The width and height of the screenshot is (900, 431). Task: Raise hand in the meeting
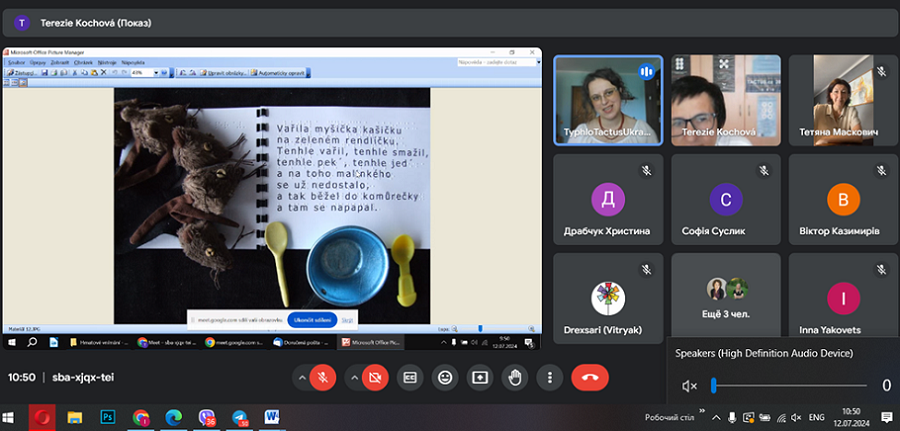coord(515,378)
